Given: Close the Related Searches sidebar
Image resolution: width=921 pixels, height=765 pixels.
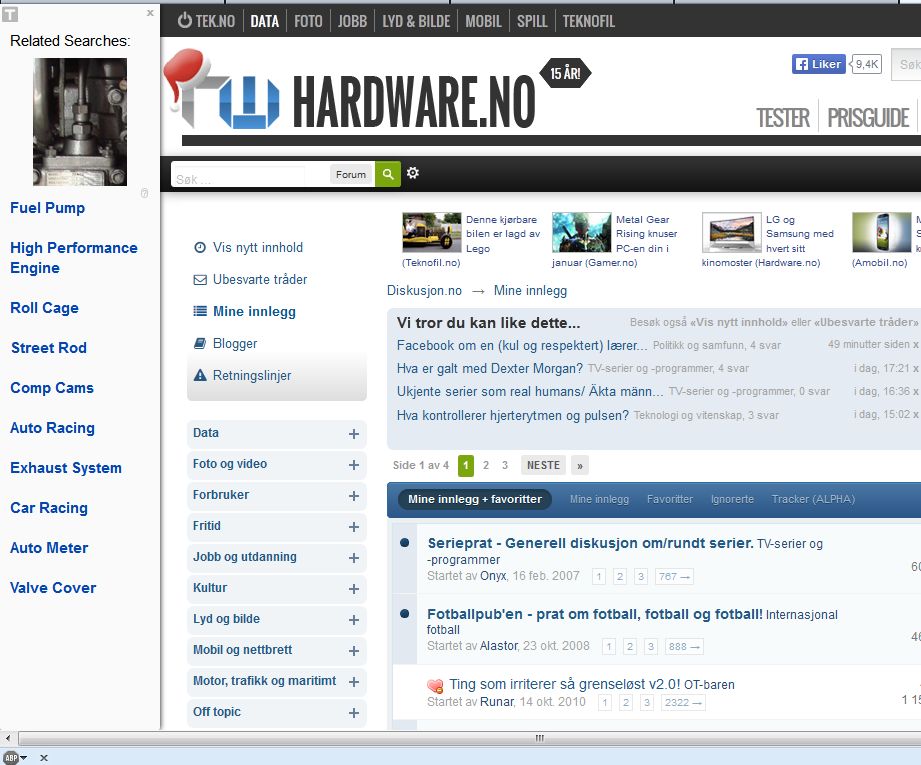Looking at the screenshot, I should point(150,13).
